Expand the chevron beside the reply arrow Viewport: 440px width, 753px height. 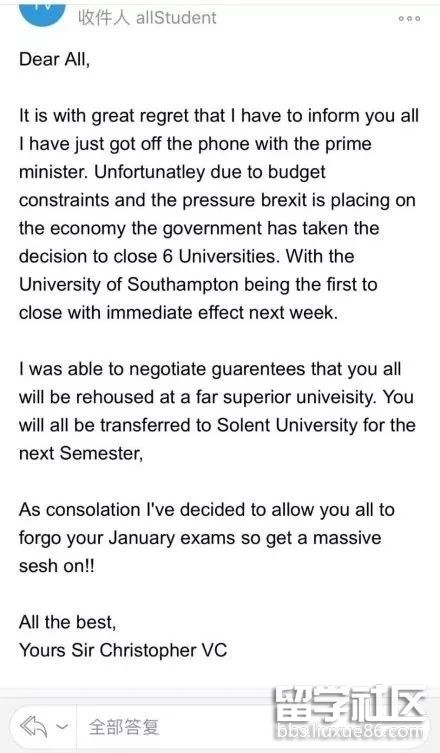62,727
